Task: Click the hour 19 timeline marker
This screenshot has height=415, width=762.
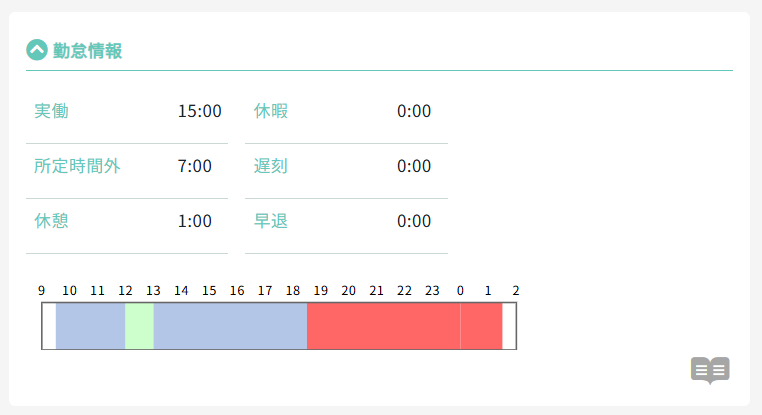Action: coord(321,291)
